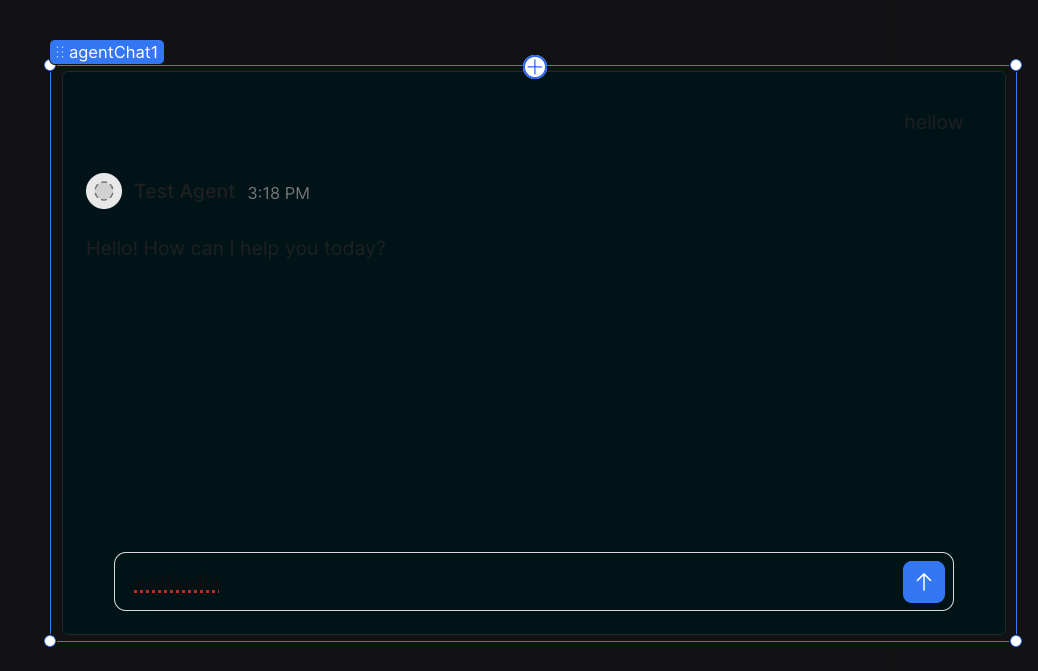Click the Test Agent avatar icon
The image size is (1038, 671).
(104, 191)
